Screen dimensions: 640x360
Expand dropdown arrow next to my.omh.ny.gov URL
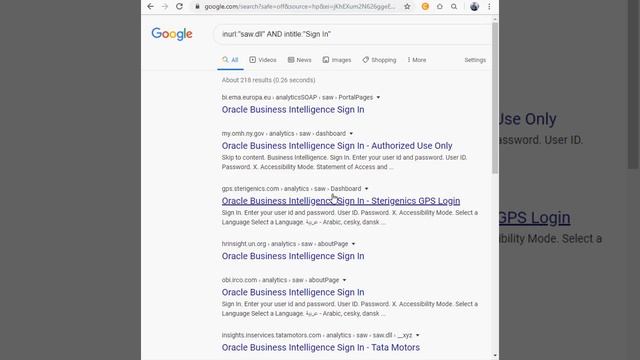(351, 134)
